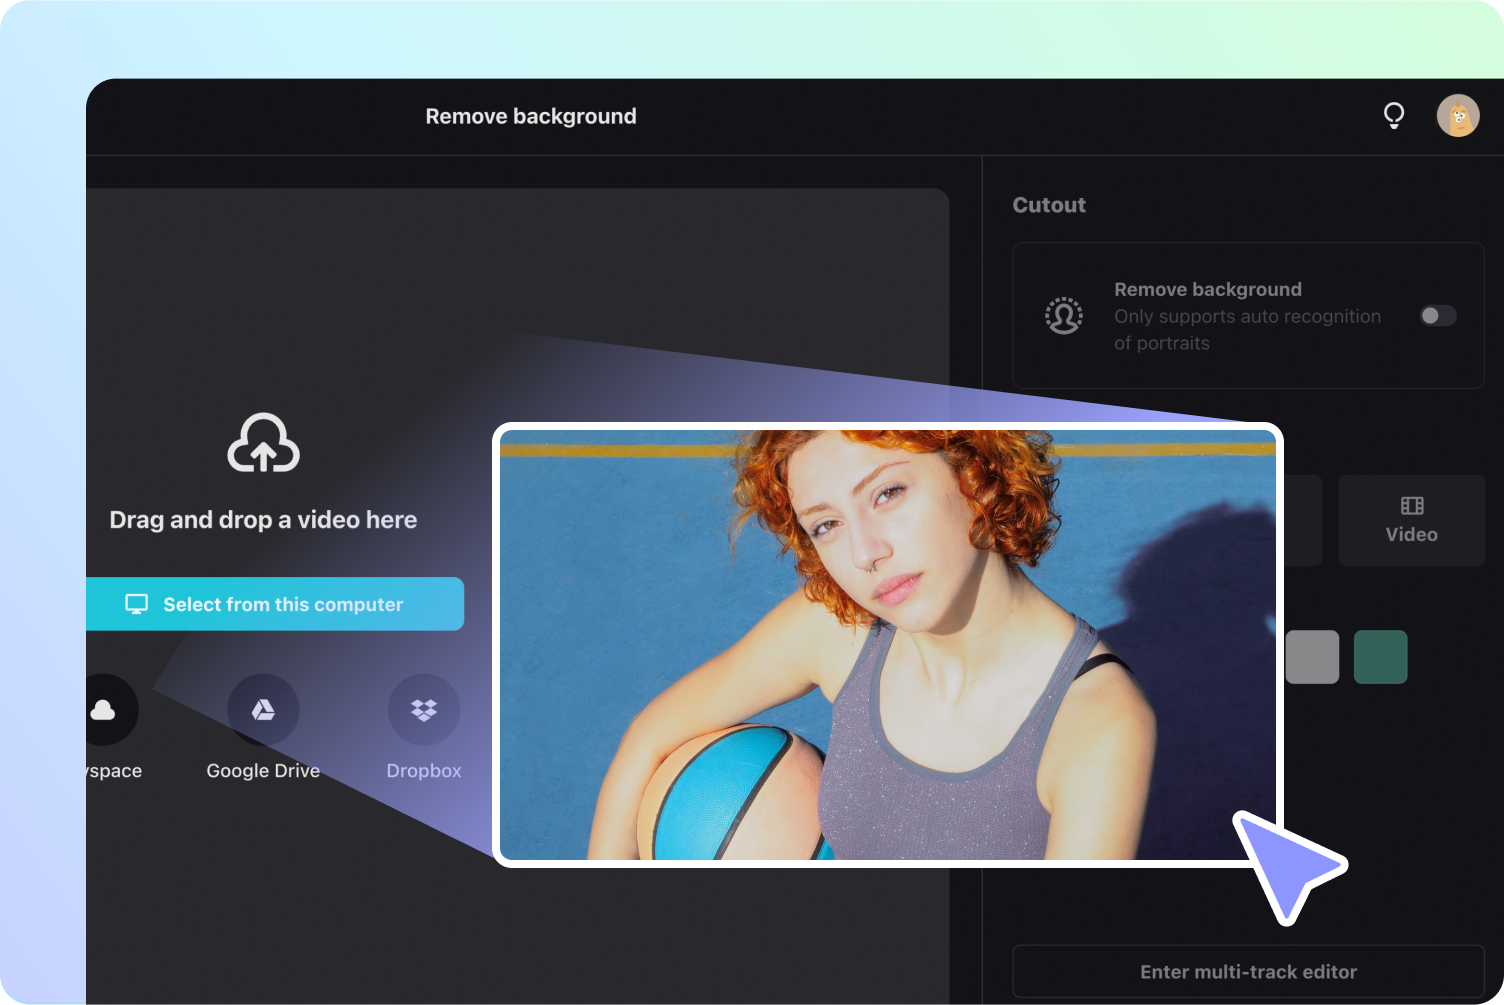
Task: Click Enter multi-track editor button
Action: point(1248,972)
